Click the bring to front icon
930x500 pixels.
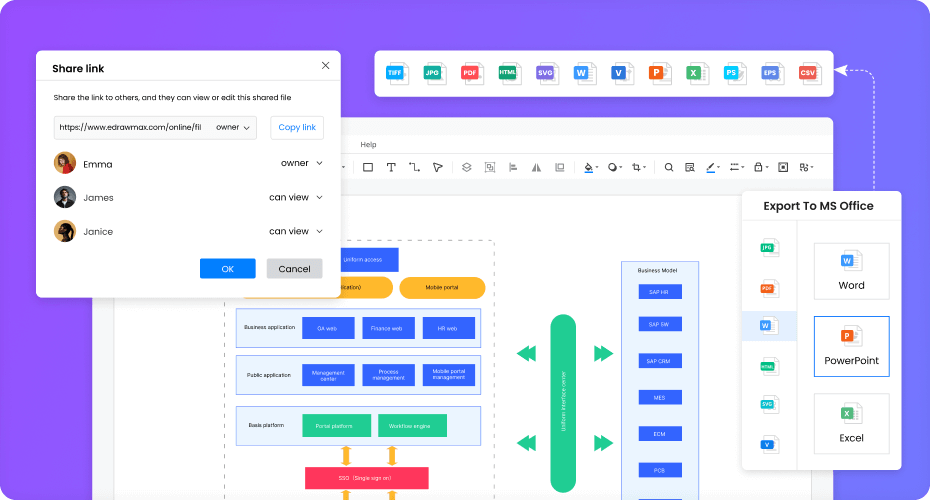[559, 167]
